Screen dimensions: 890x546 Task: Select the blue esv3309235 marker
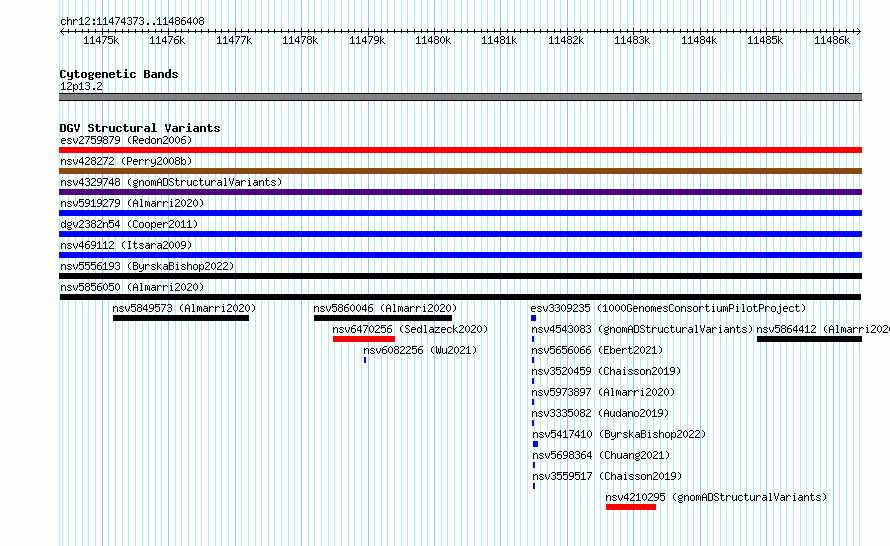pos(534,318)
